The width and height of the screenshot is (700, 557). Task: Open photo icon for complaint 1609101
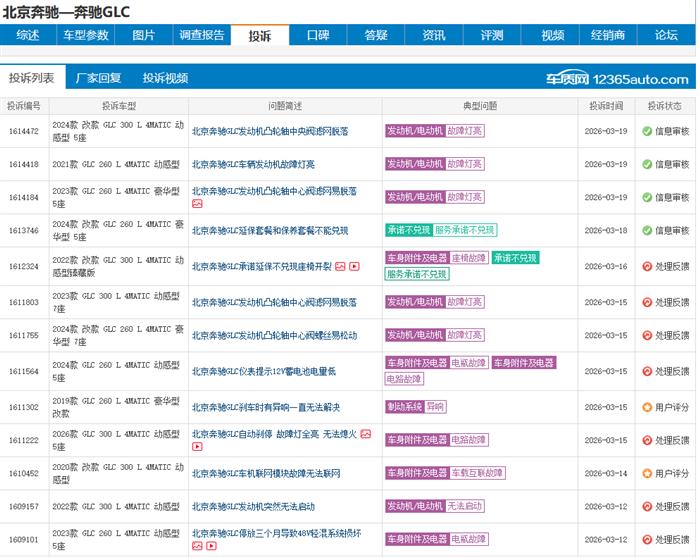click(197, 546)
